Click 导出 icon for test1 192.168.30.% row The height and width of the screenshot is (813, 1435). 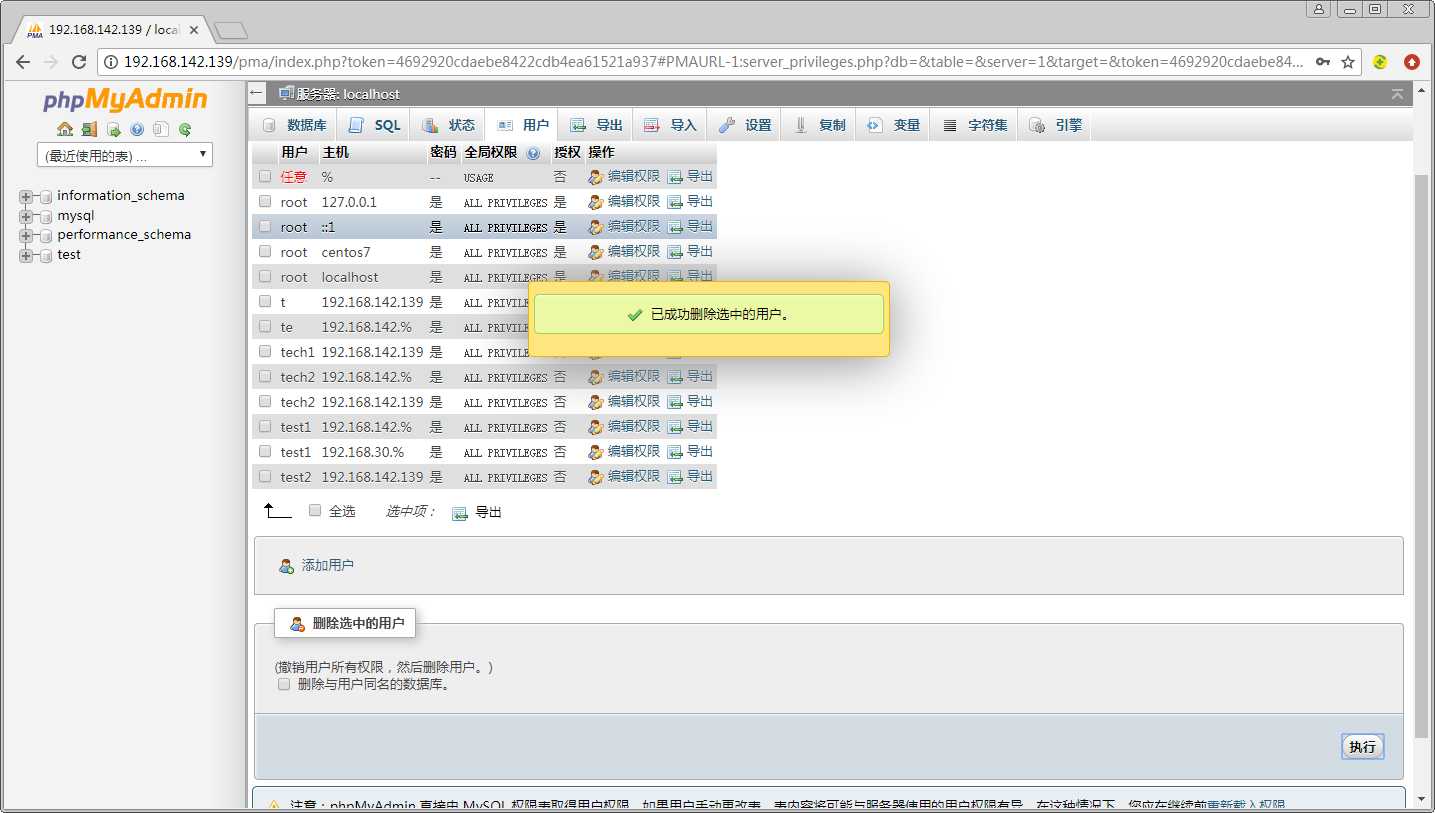[675, 452]
